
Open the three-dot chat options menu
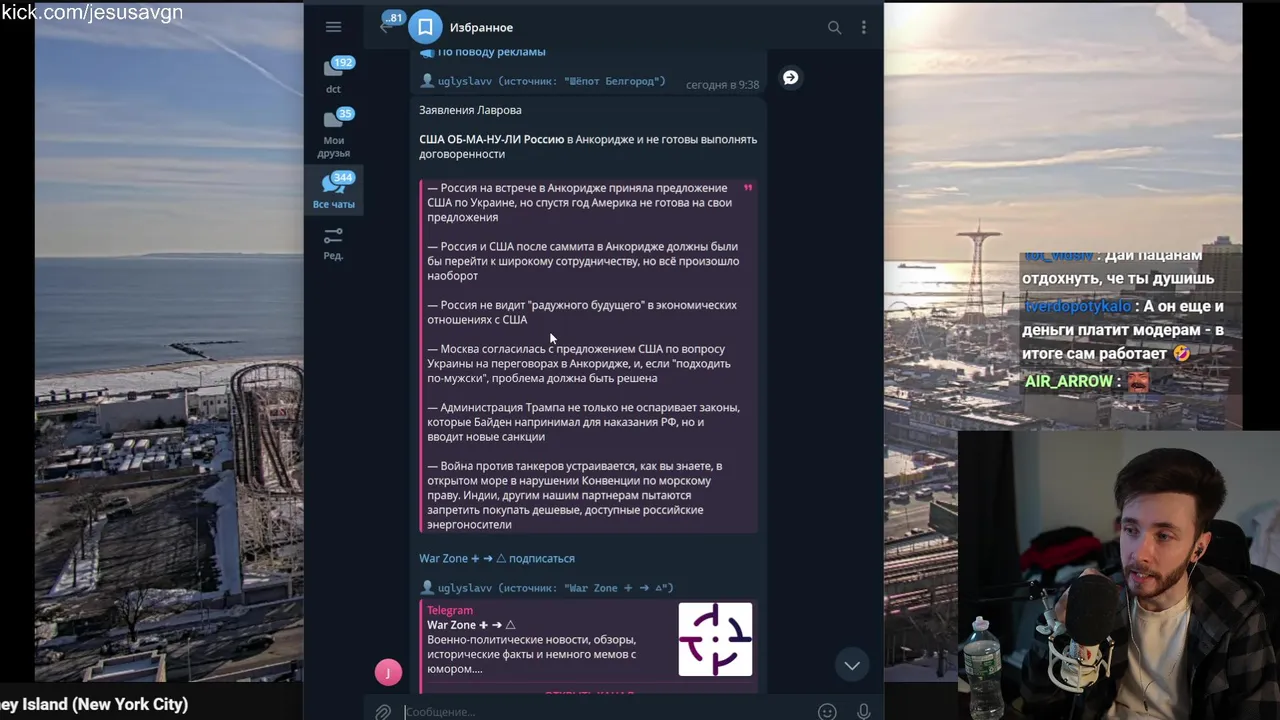(864, 28)
